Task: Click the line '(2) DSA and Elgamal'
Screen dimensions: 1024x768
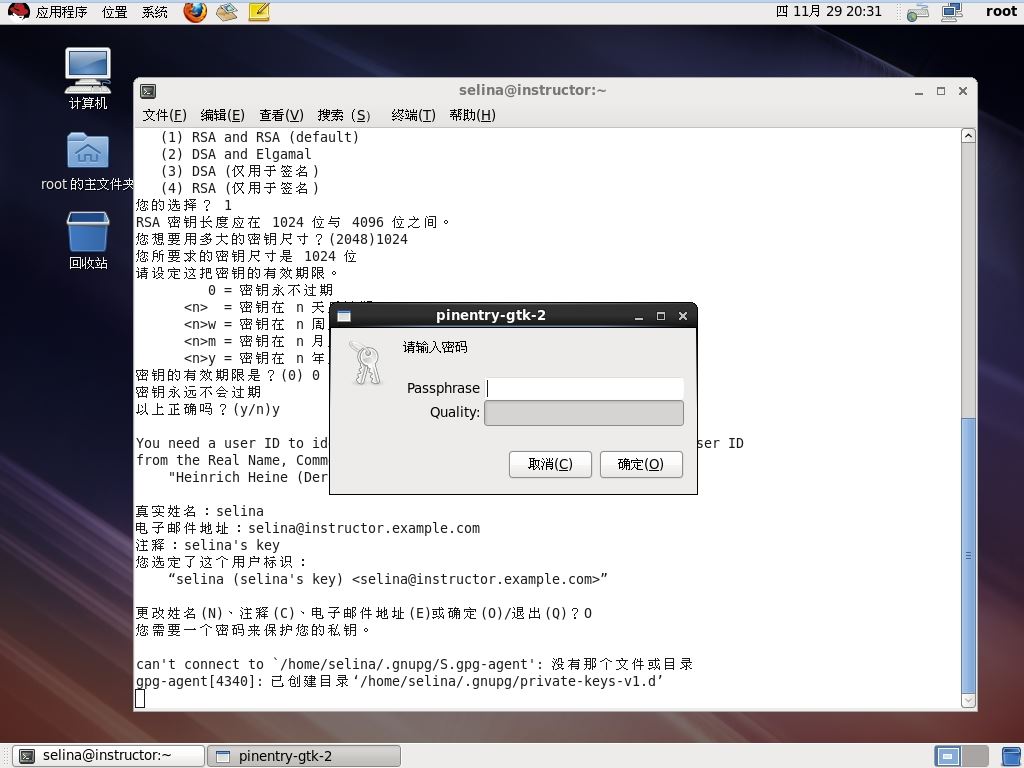Action: point(236,154)
